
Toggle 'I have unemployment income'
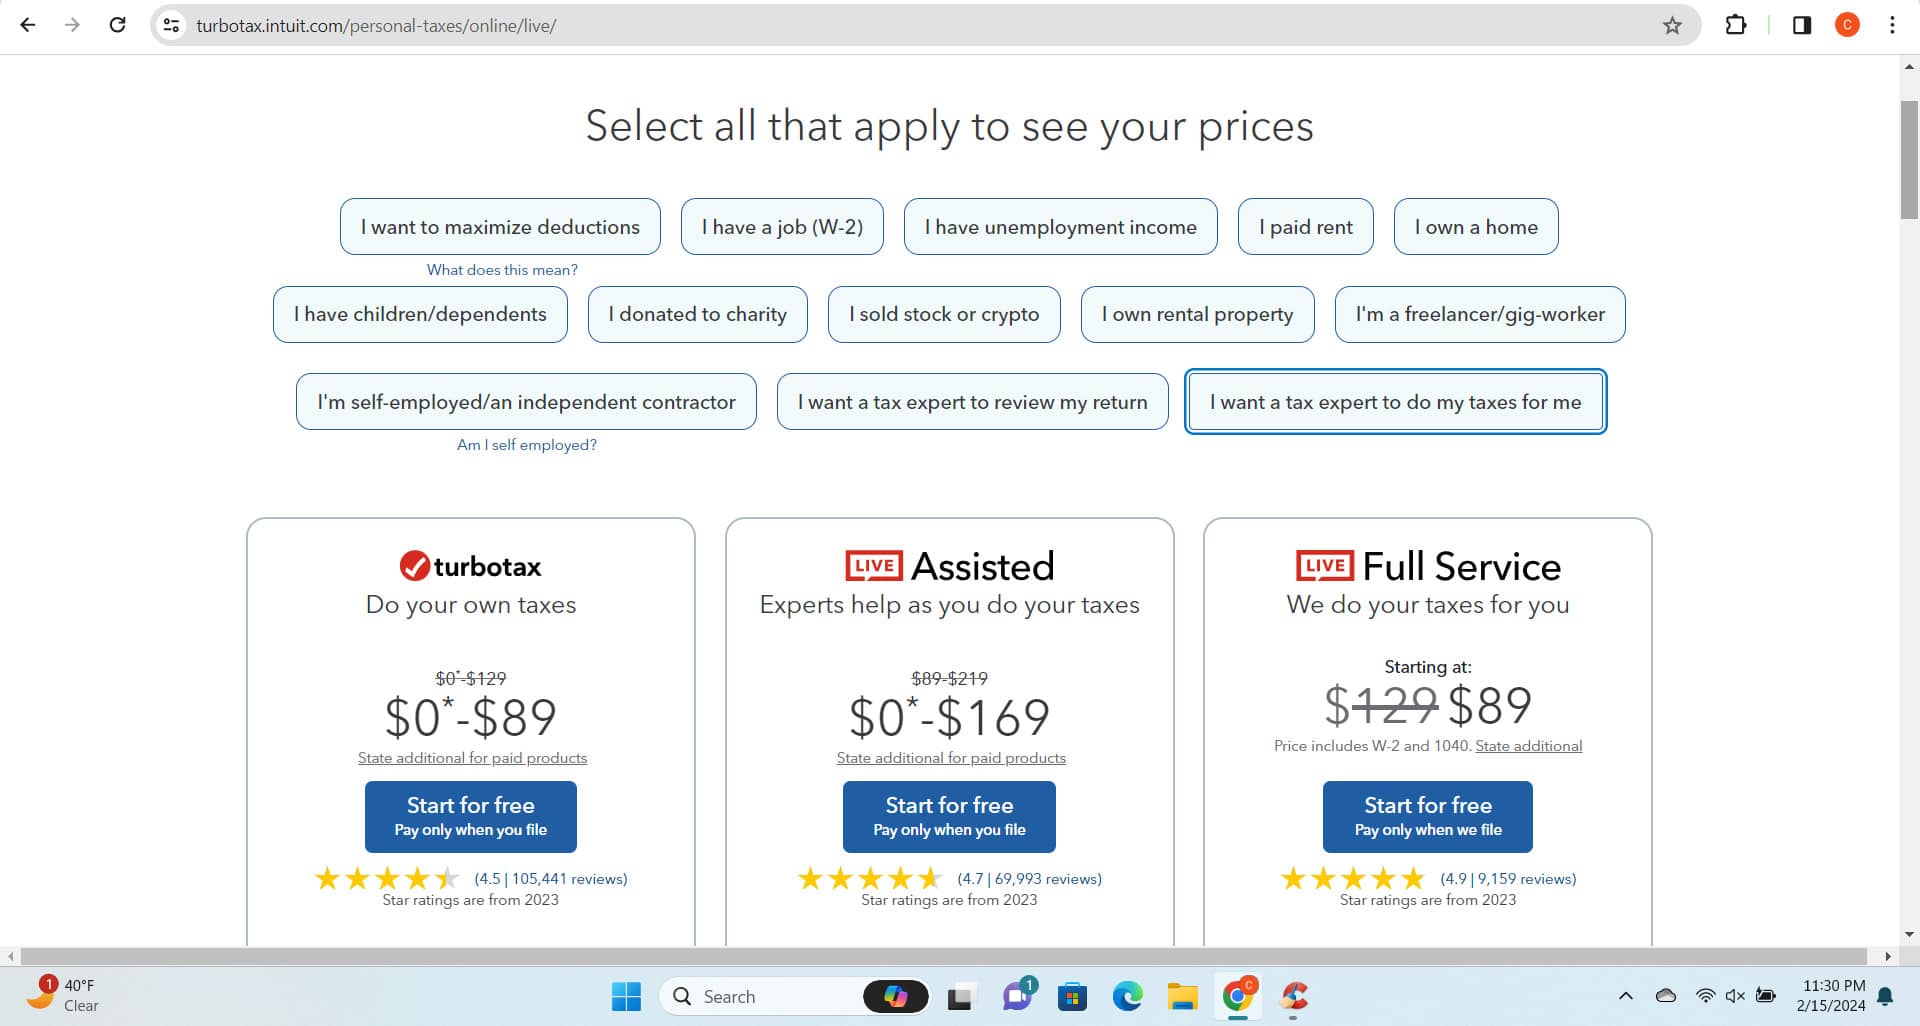point(1061,227)
